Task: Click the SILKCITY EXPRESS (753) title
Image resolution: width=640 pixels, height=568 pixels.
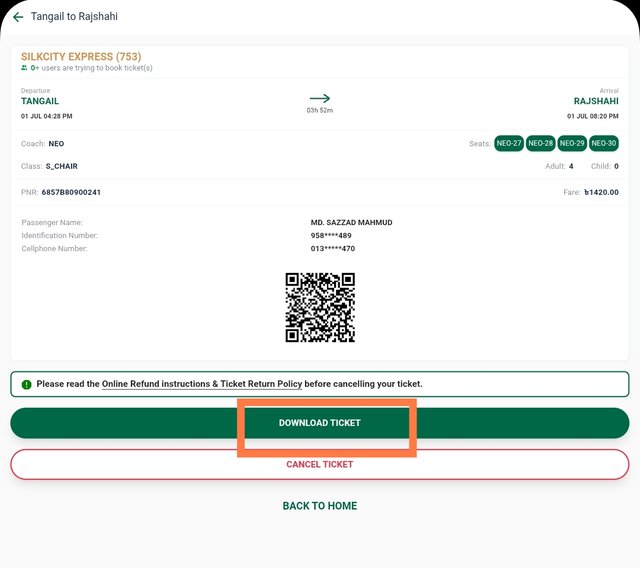Action: coord(81,56)
